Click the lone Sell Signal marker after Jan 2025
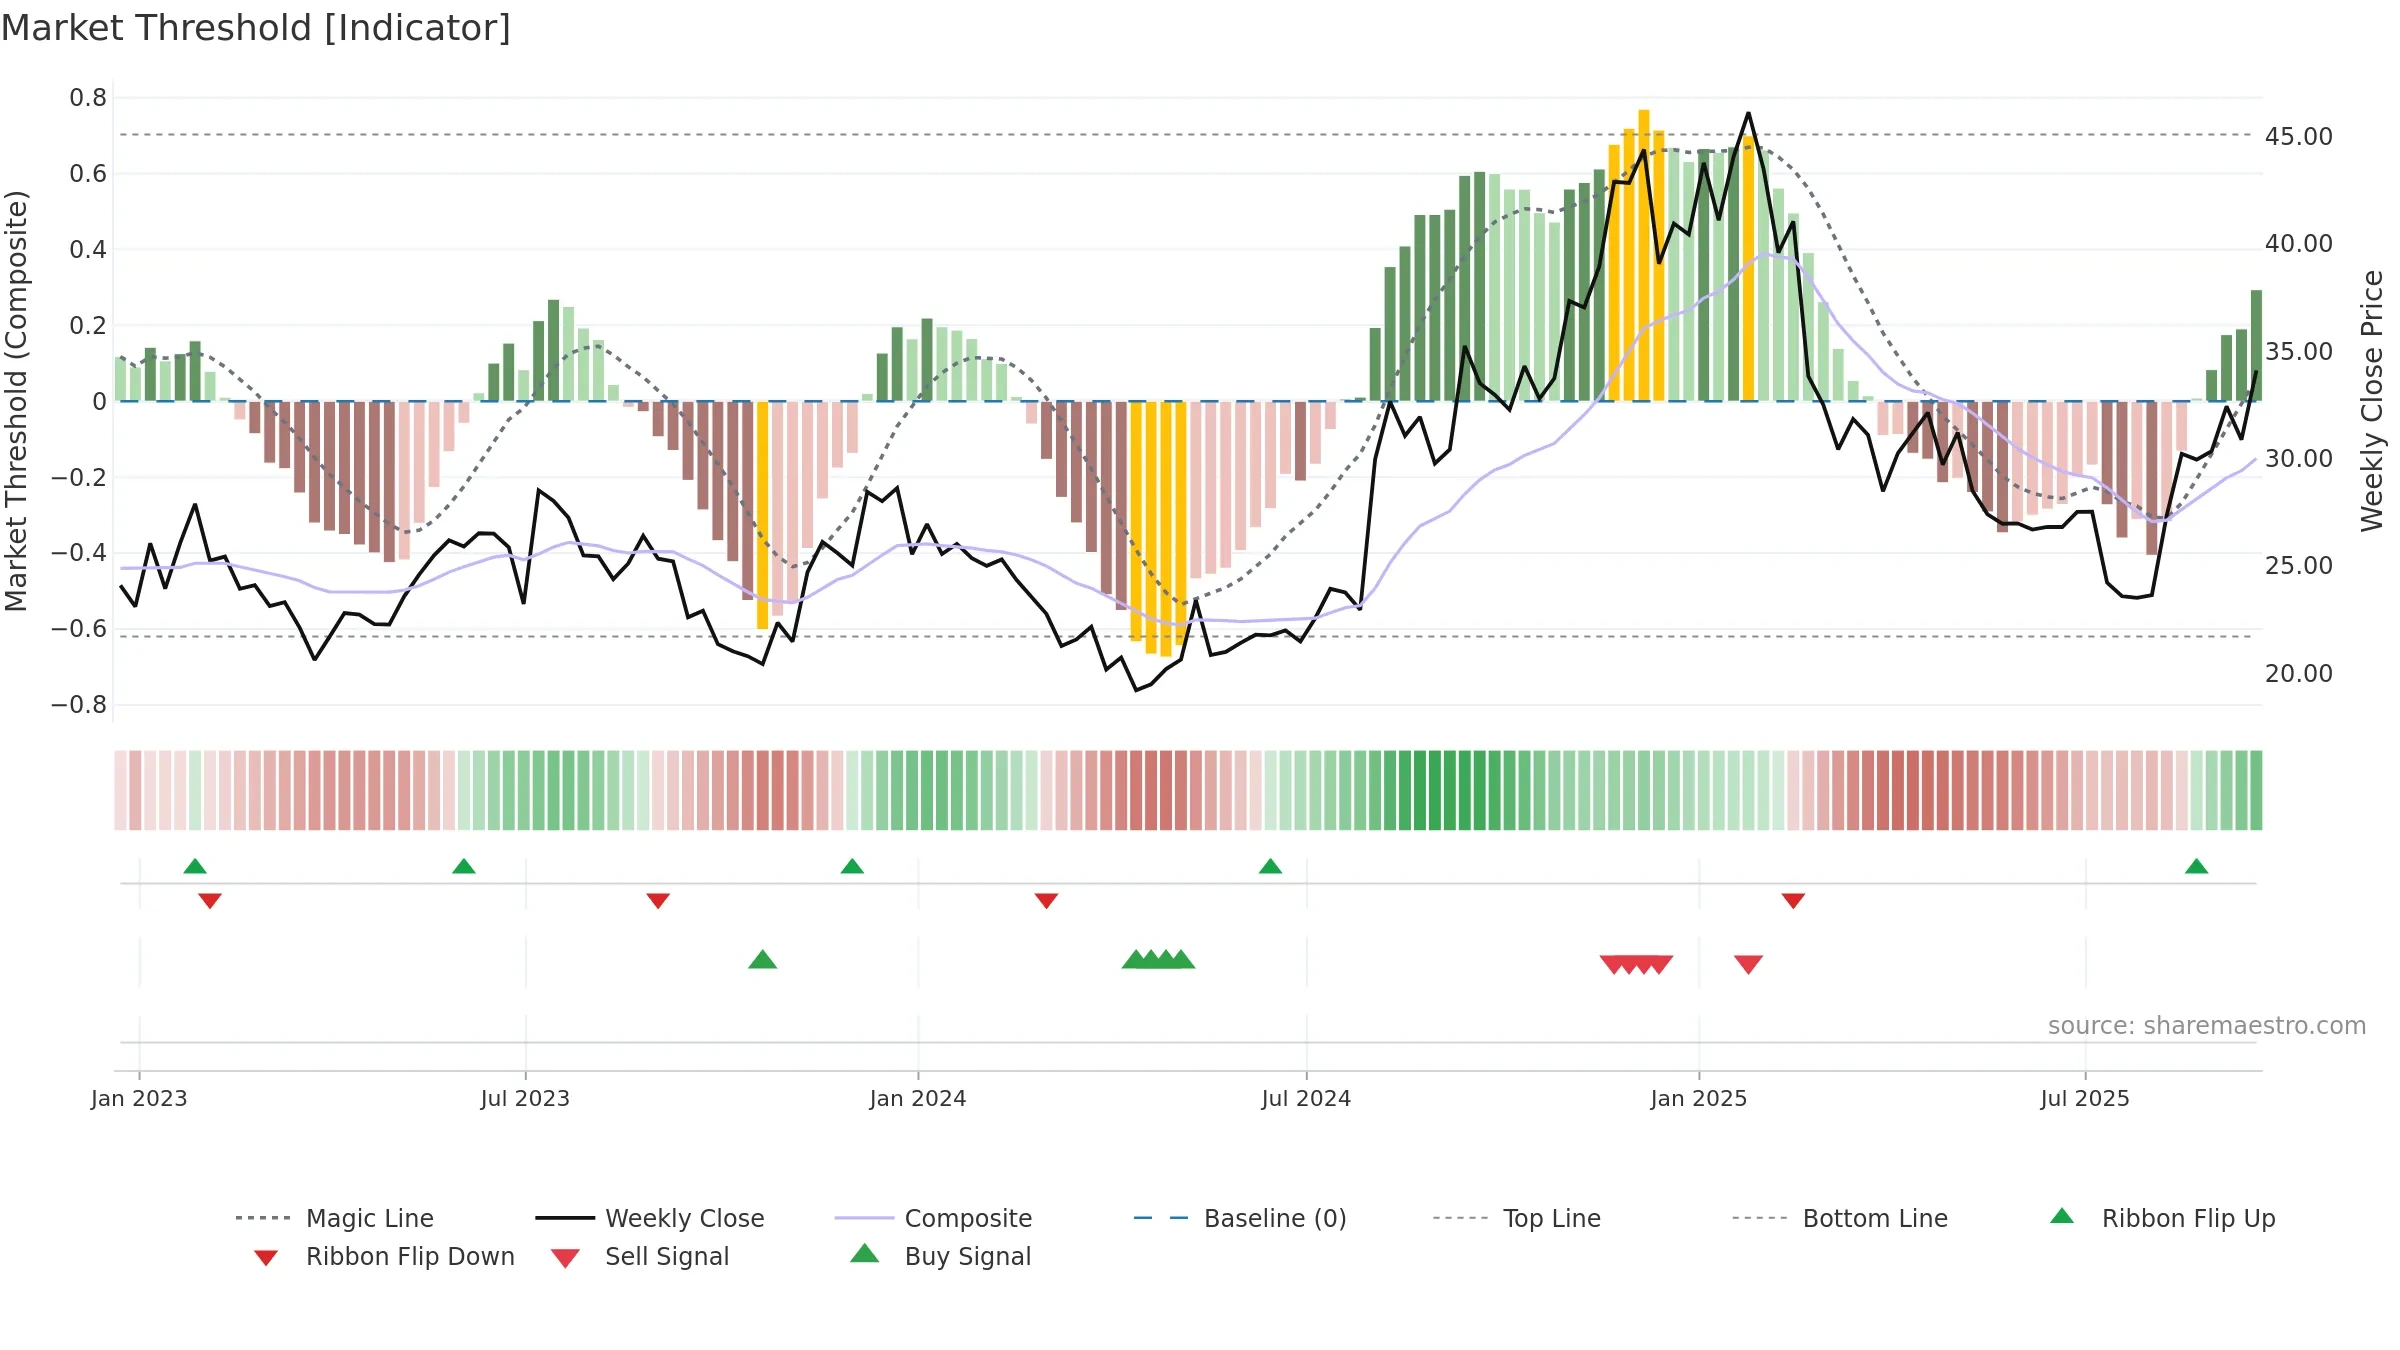 pos(1748,964)
